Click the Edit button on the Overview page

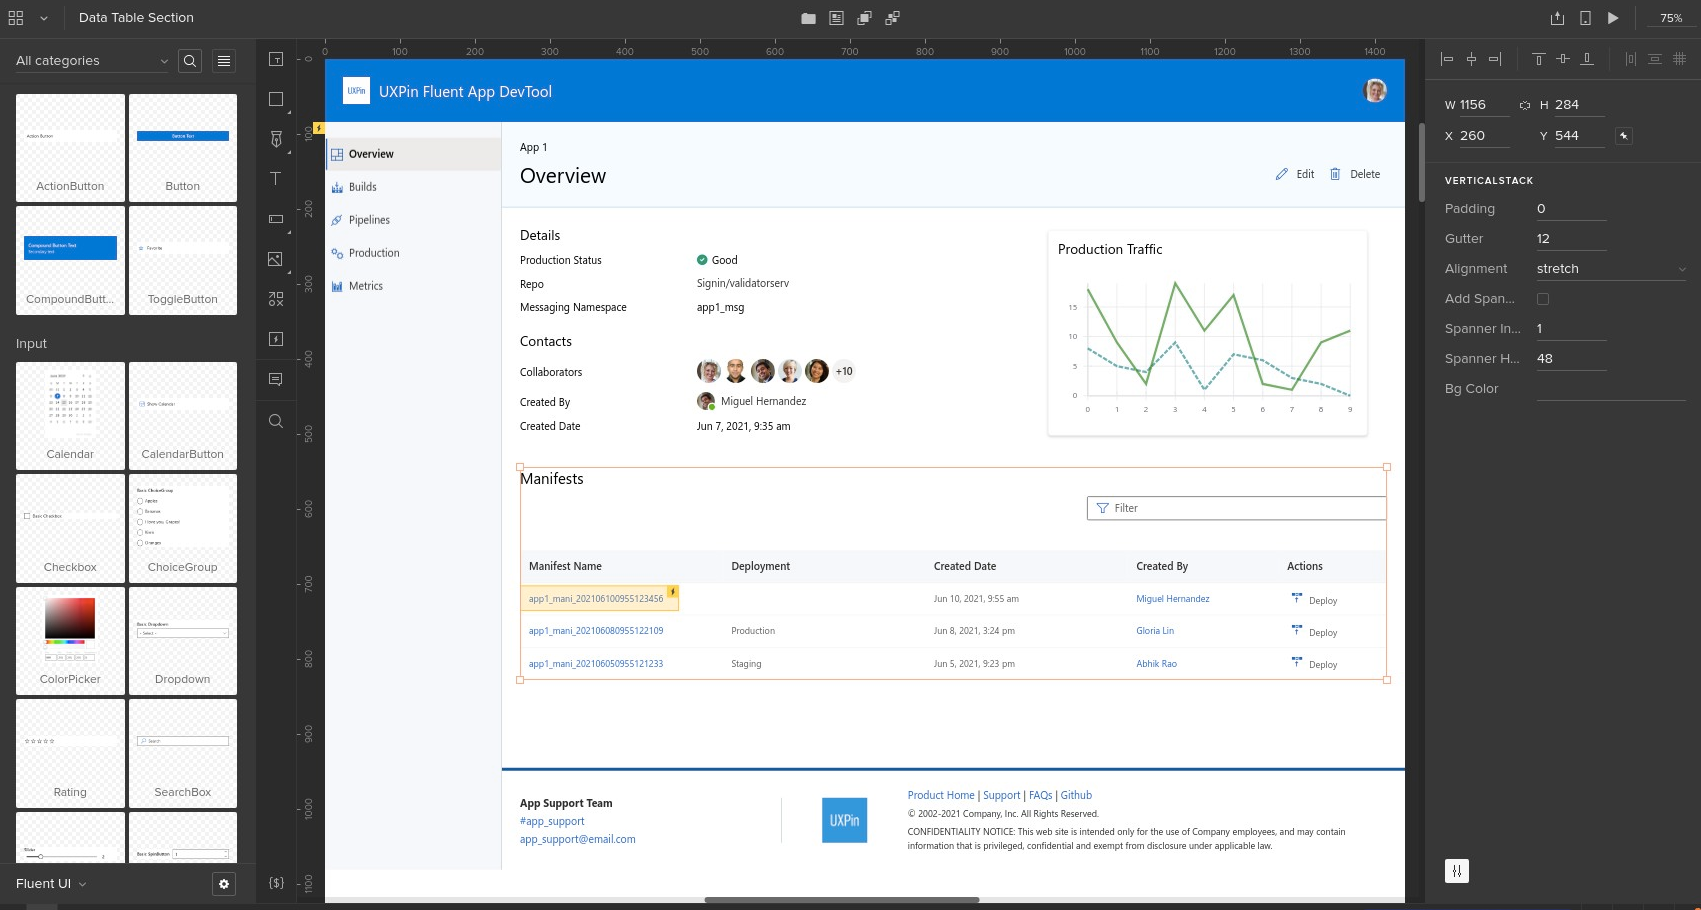point(1295,174)
